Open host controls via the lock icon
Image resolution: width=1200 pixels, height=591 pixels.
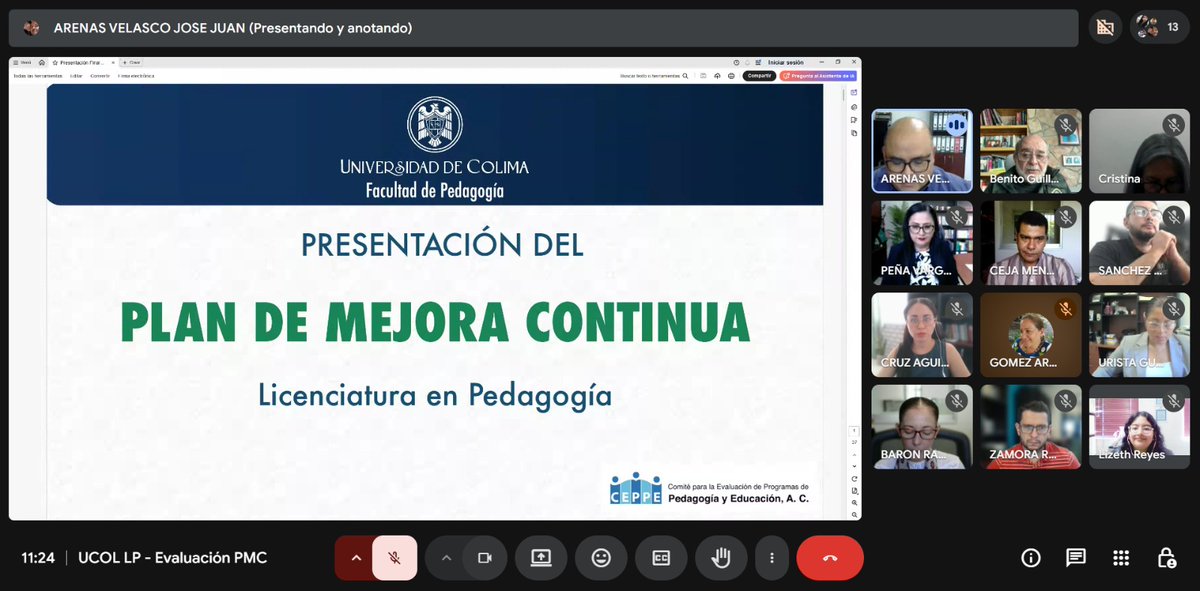[1166, 558]
